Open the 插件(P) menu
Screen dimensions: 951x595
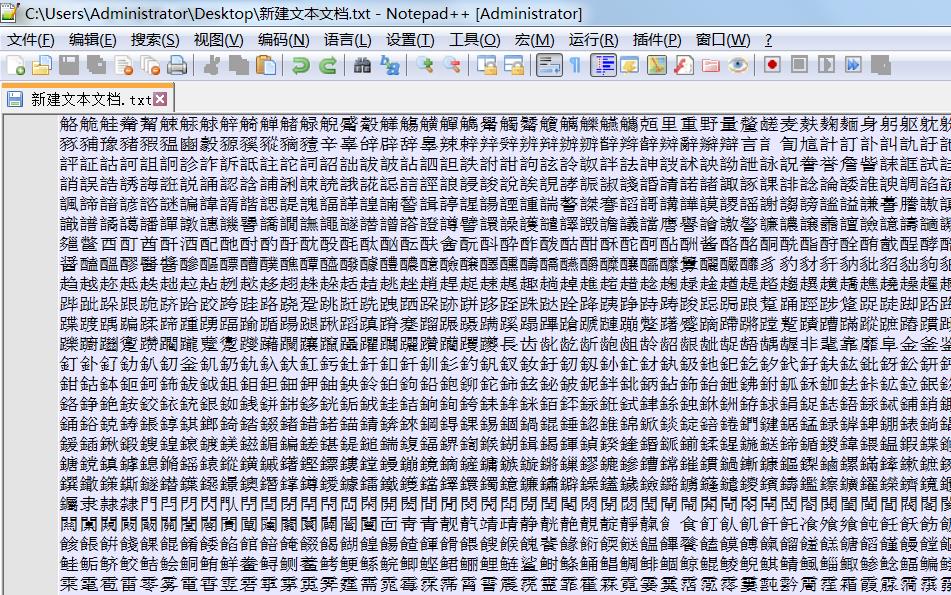[654, 39]
